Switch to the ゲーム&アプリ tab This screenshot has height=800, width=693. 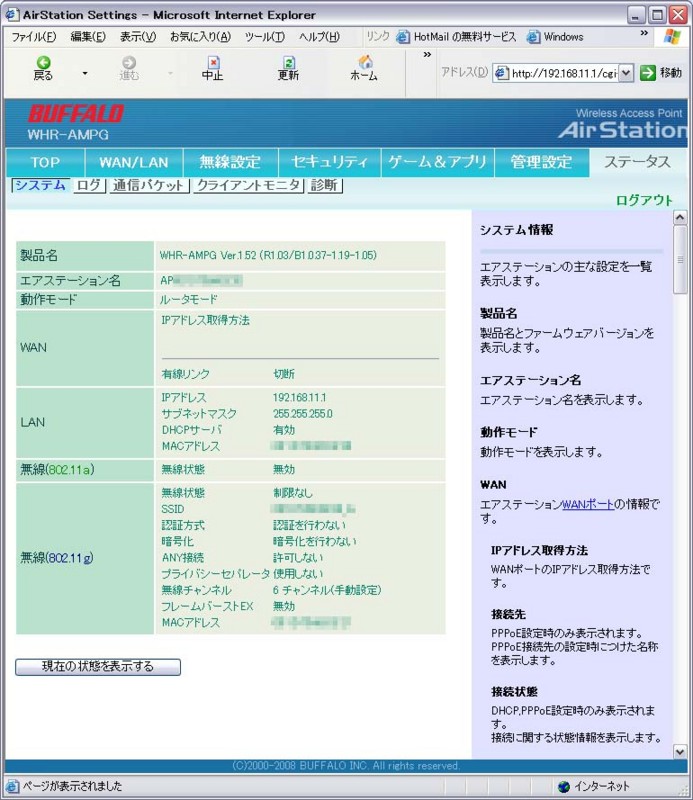click(437, 162)
